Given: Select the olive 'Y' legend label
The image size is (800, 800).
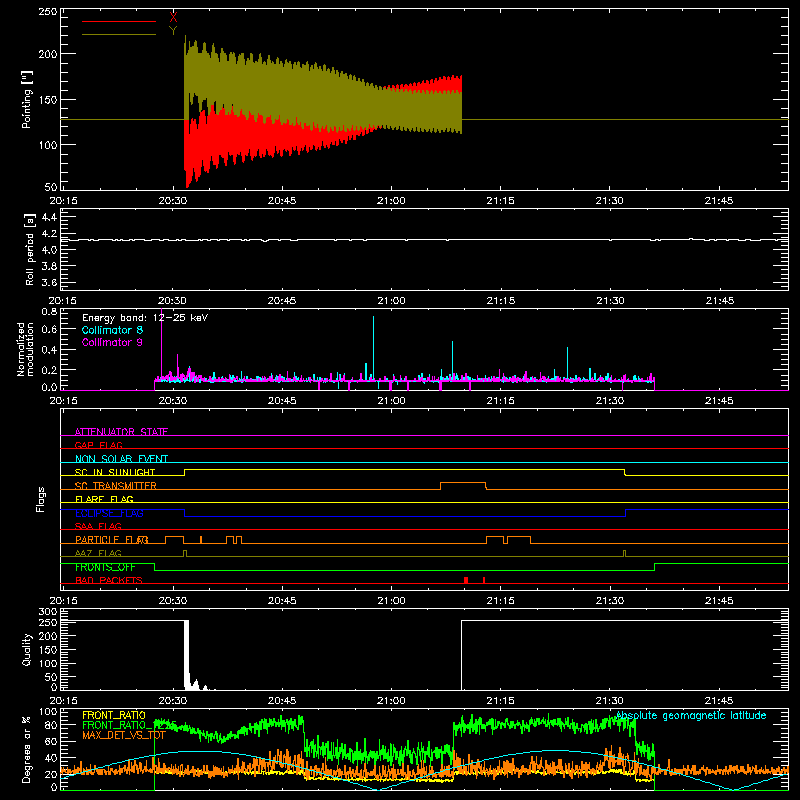Looking at the screenshot, I should coord(173,31).
